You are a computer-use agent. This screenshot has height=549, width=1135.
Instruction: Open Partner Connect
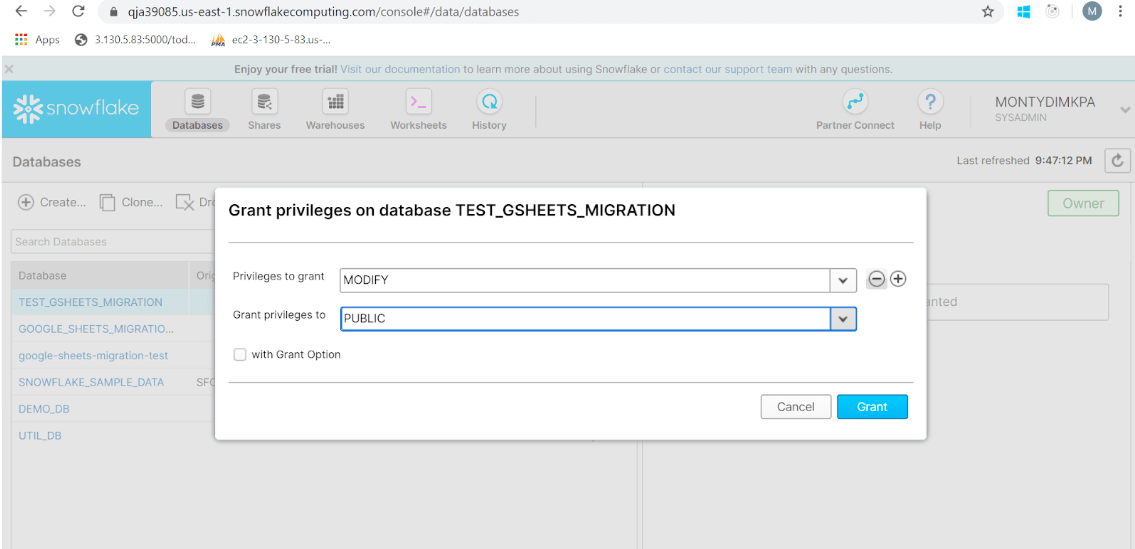coord(855,111)
